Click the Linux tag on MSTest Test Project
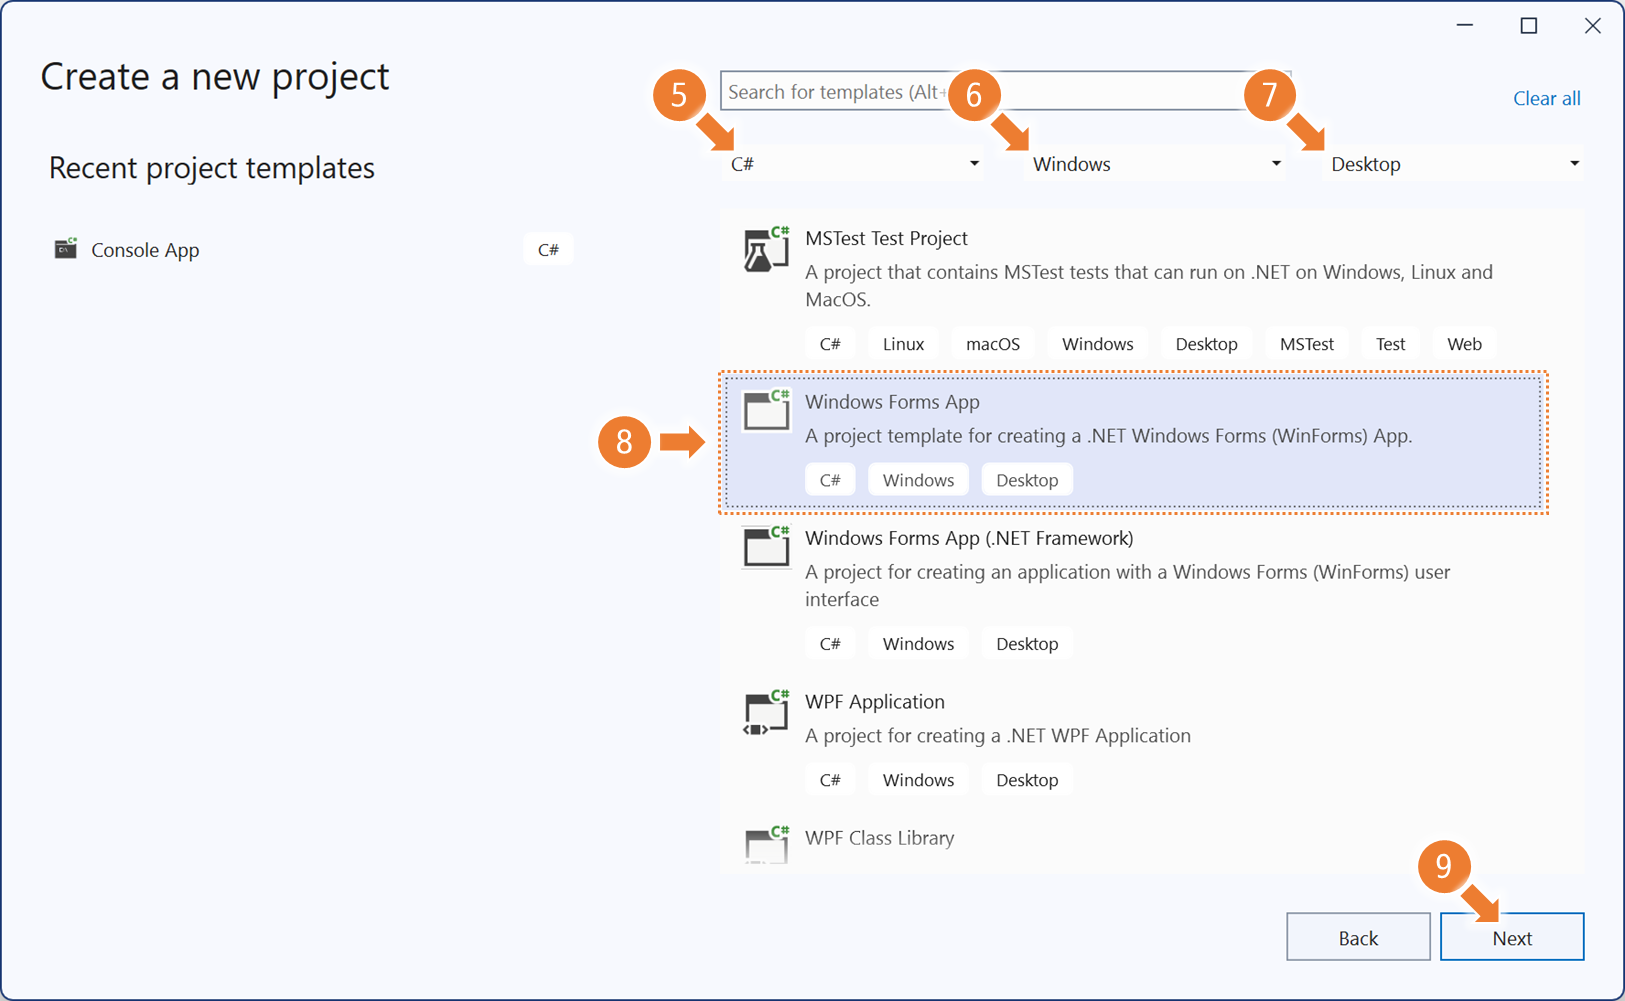Viewport: 1625px width, 1001px height. click(903, 344)
